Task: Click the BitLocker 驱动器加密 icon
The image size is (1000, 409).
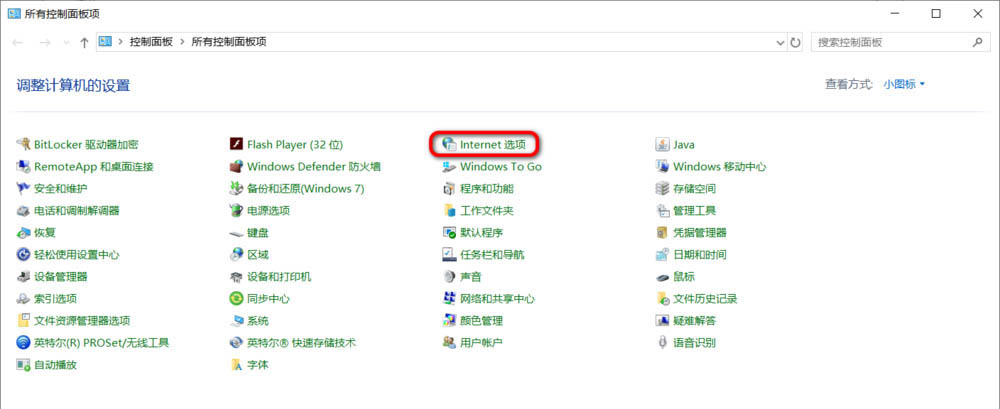Action: [x=24, y=145]
